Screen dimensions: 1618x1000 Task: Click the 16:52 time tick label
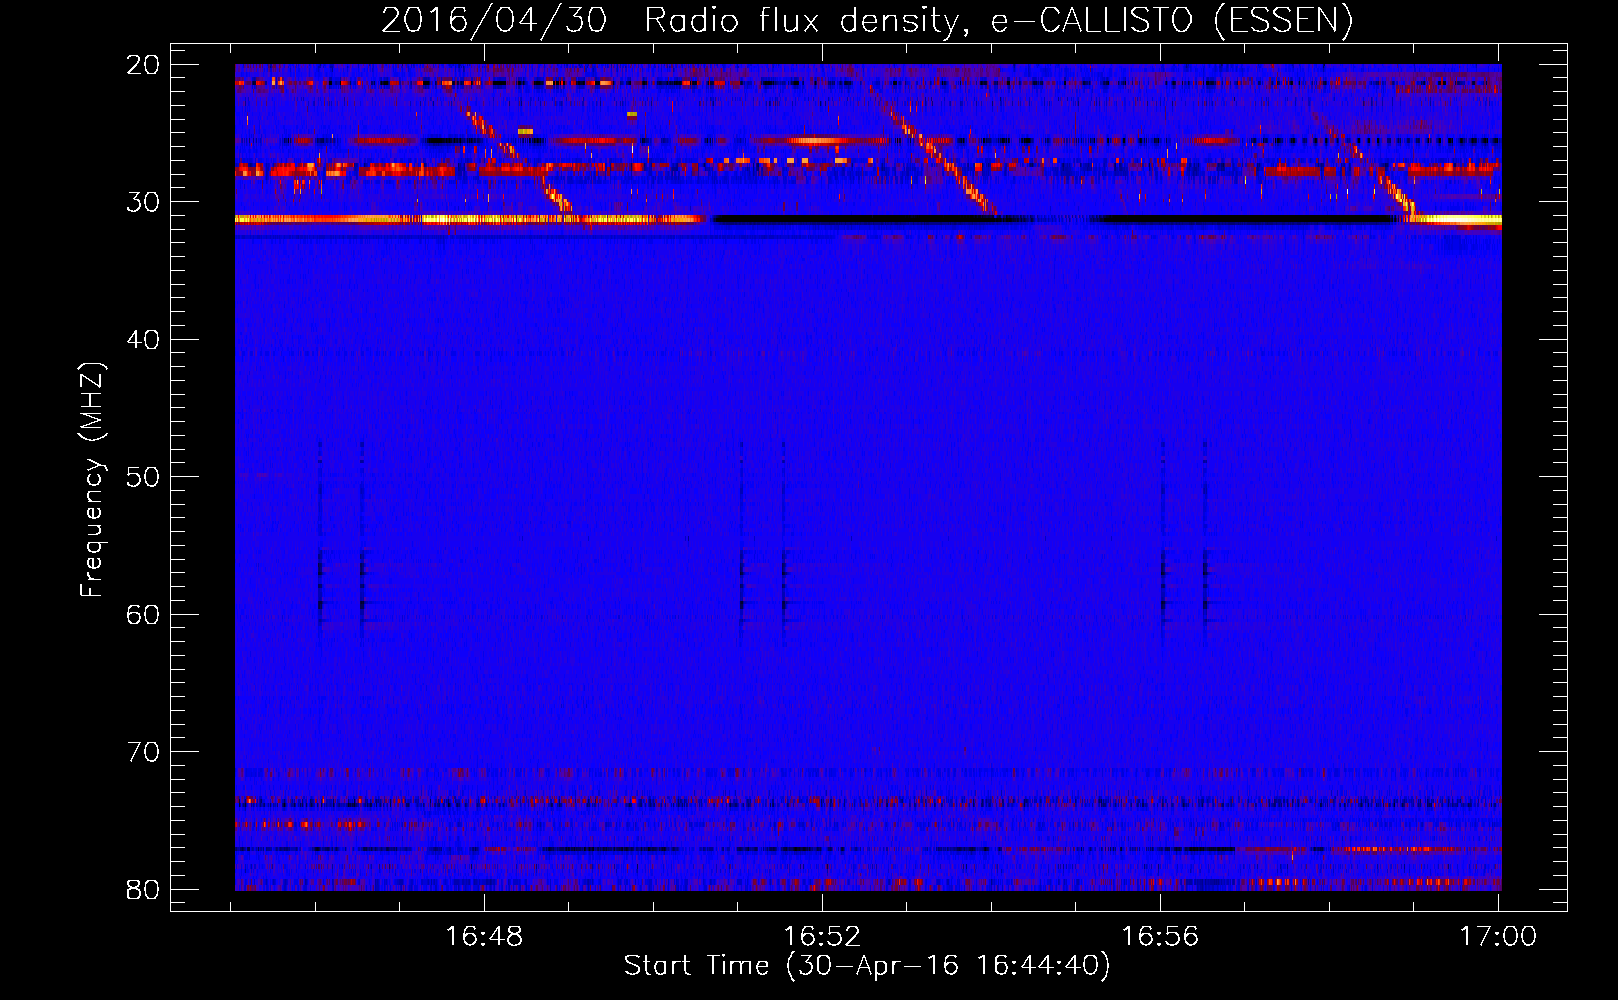tap(822, 937)
